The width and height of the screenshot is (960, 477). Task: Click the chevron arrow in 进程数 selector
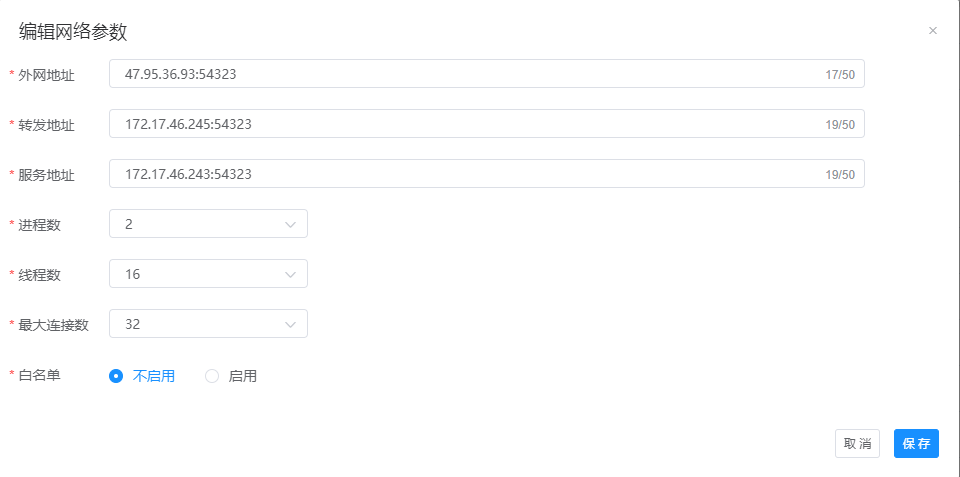tap(291, 224)
